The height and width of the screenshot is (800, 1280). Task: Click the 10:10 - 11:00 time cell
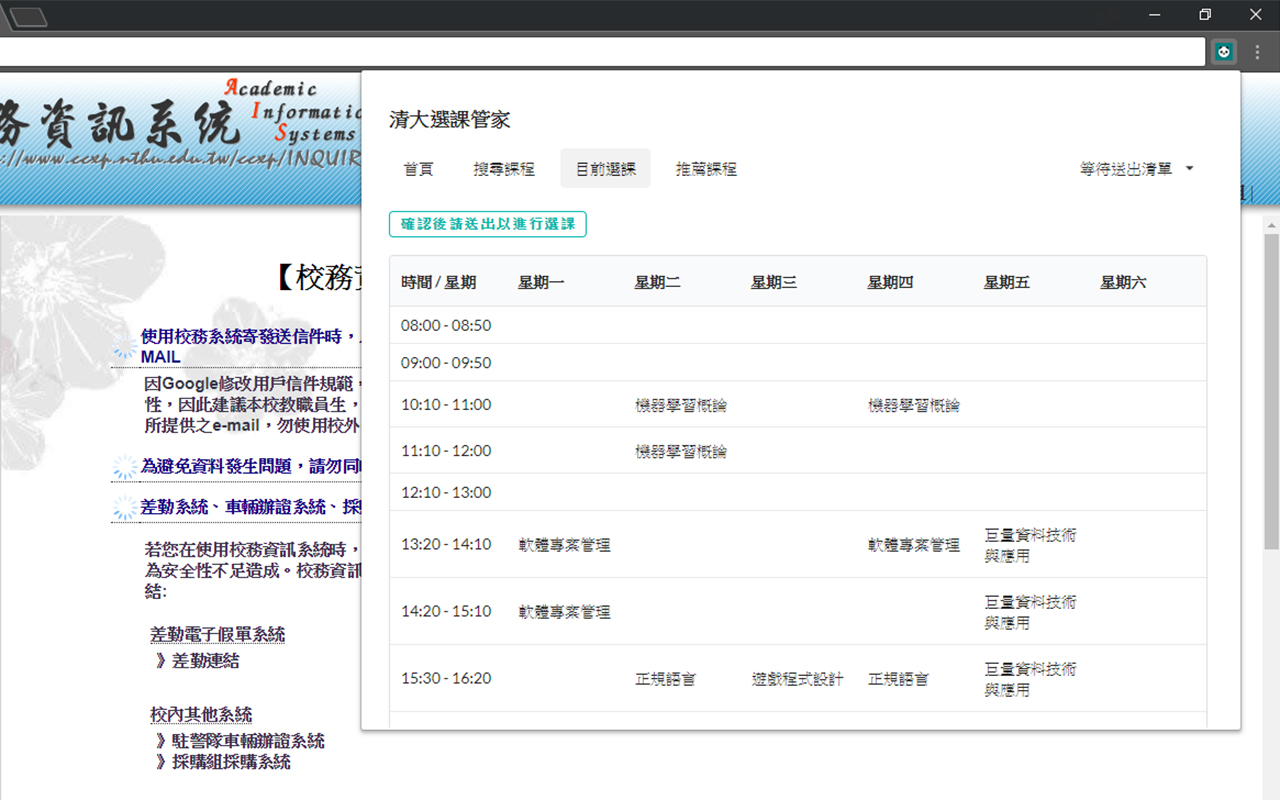446,405
